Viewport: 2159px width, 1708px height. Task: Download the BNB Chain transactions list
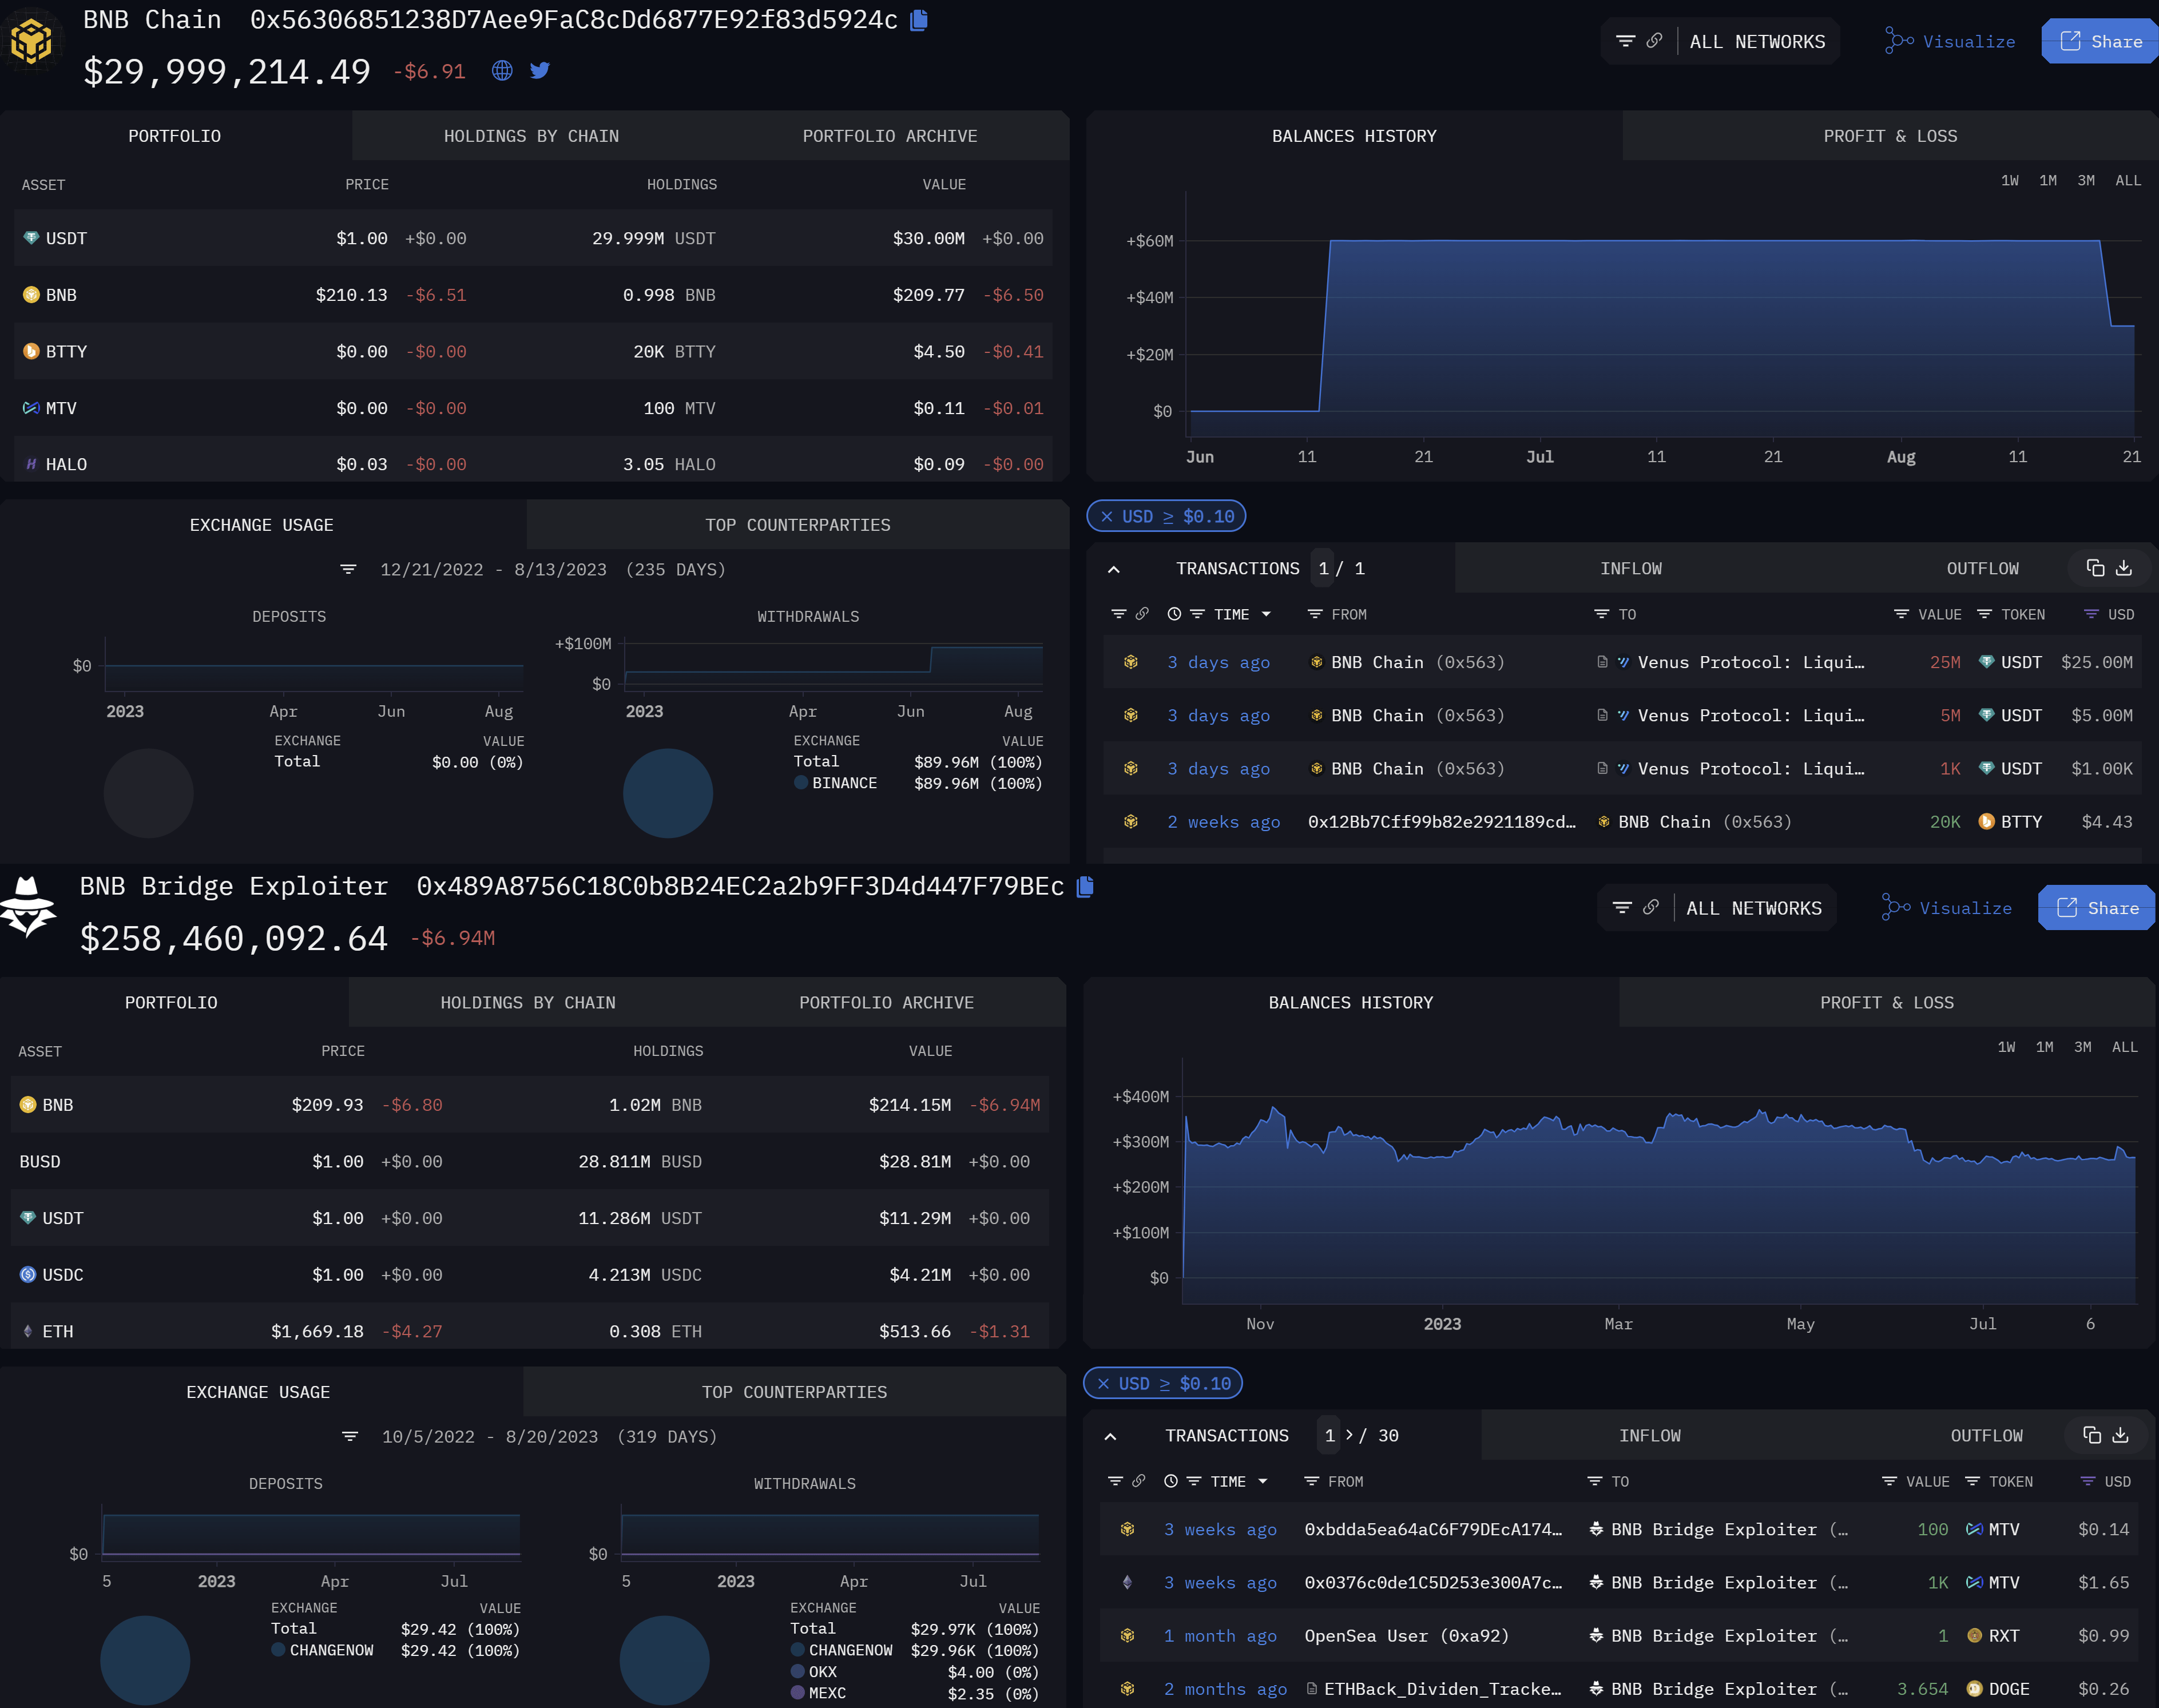coord(2124,568)
